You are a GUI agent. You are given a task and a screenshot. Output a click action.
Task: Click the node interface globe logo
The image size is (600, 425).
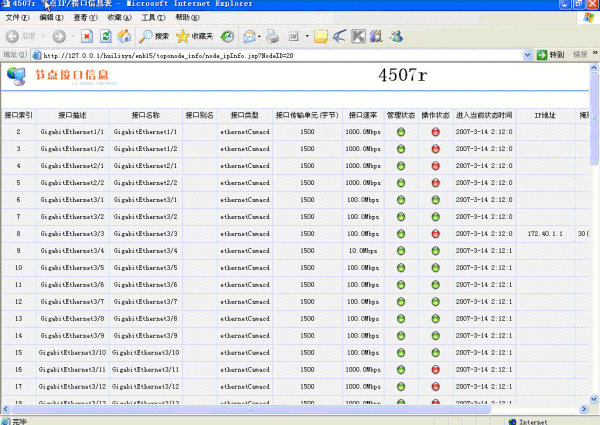[x=16, y=76]
